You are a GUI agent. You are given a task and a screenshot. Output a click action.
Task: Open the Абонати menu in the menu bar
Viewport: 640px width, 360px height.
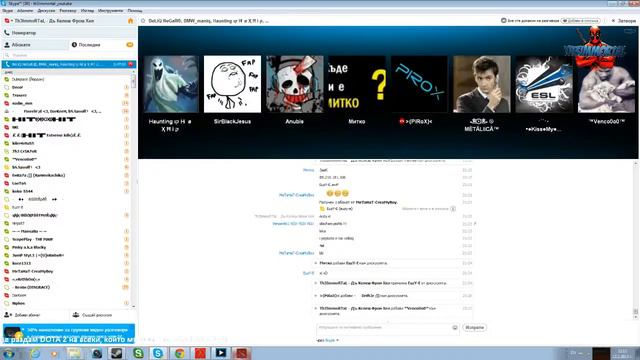point(25,11)
